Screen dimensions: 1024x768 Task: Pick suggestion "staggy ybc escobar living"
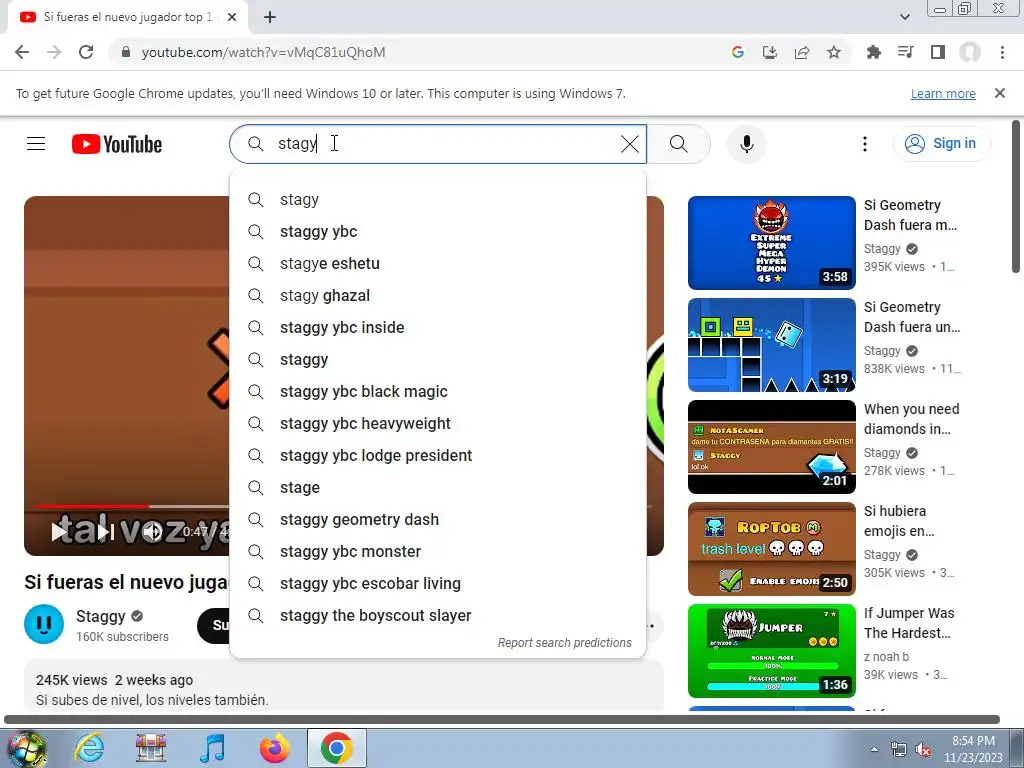click(x=438, y=584)
